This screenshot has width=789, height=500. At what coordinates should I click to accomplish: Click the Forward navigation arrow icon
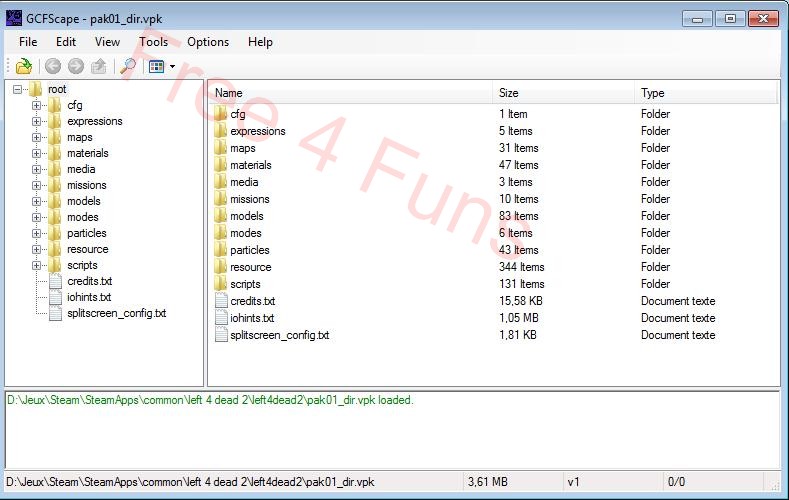(x=75, y=67)
